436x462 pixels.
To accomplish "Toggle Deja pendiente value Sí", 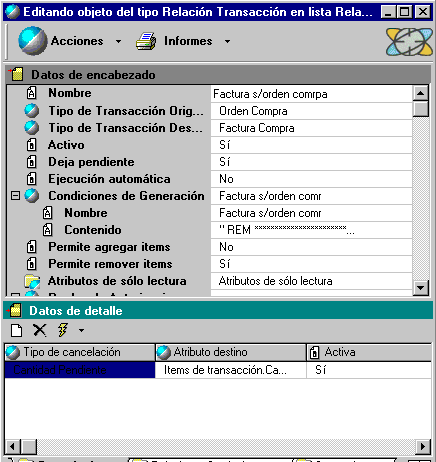I will [x=311, y=162].
